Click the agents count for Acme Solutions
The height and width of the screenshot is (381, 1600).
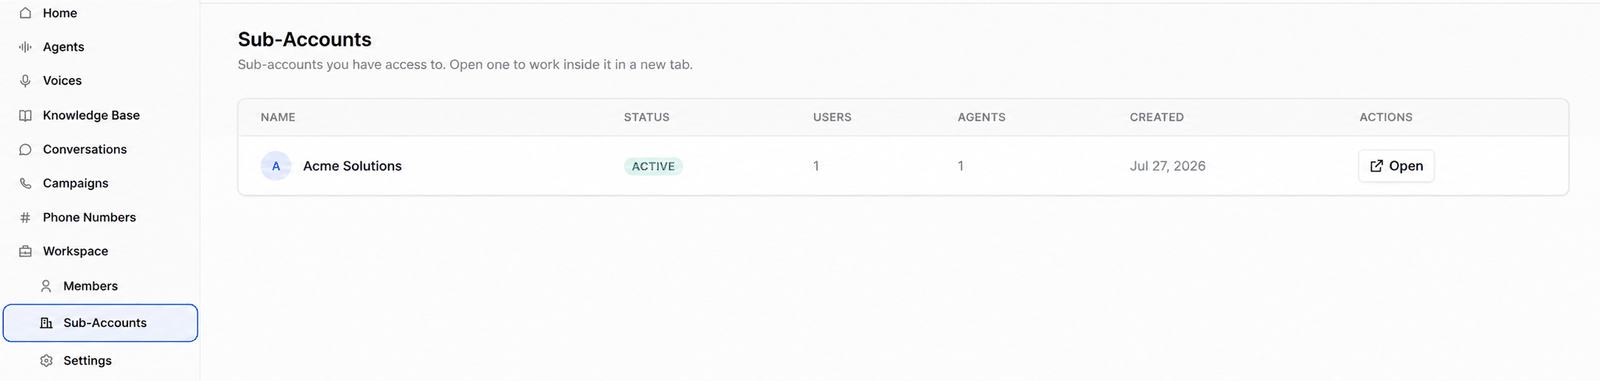[961, 166]
